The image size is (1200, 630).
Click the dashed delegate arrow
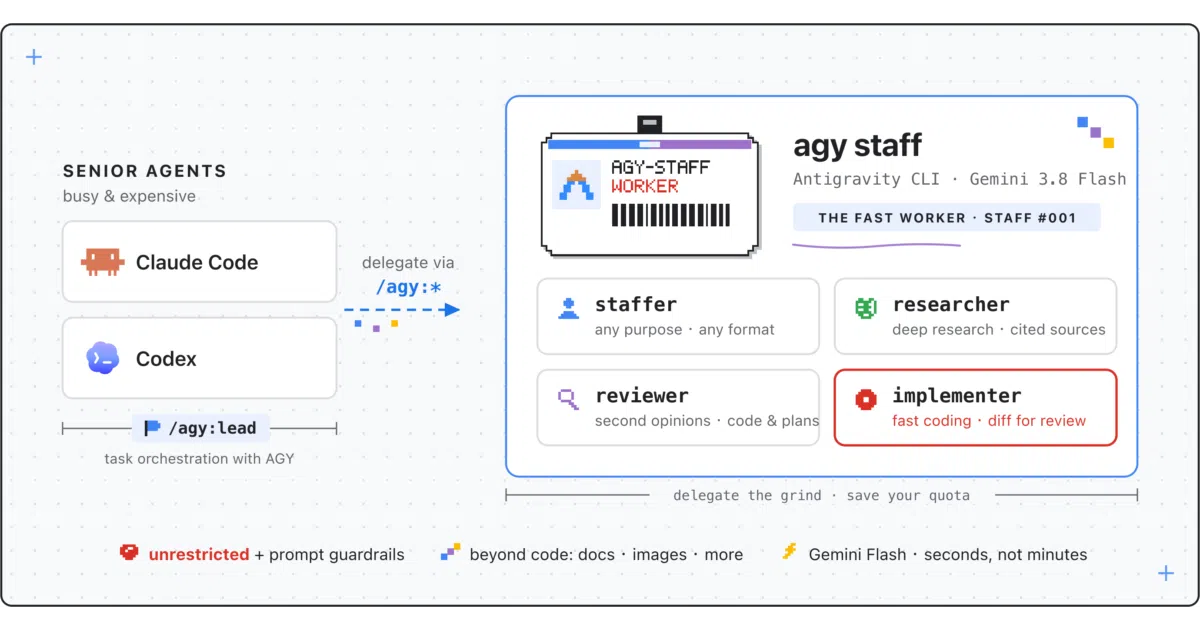tap(402, 310)
